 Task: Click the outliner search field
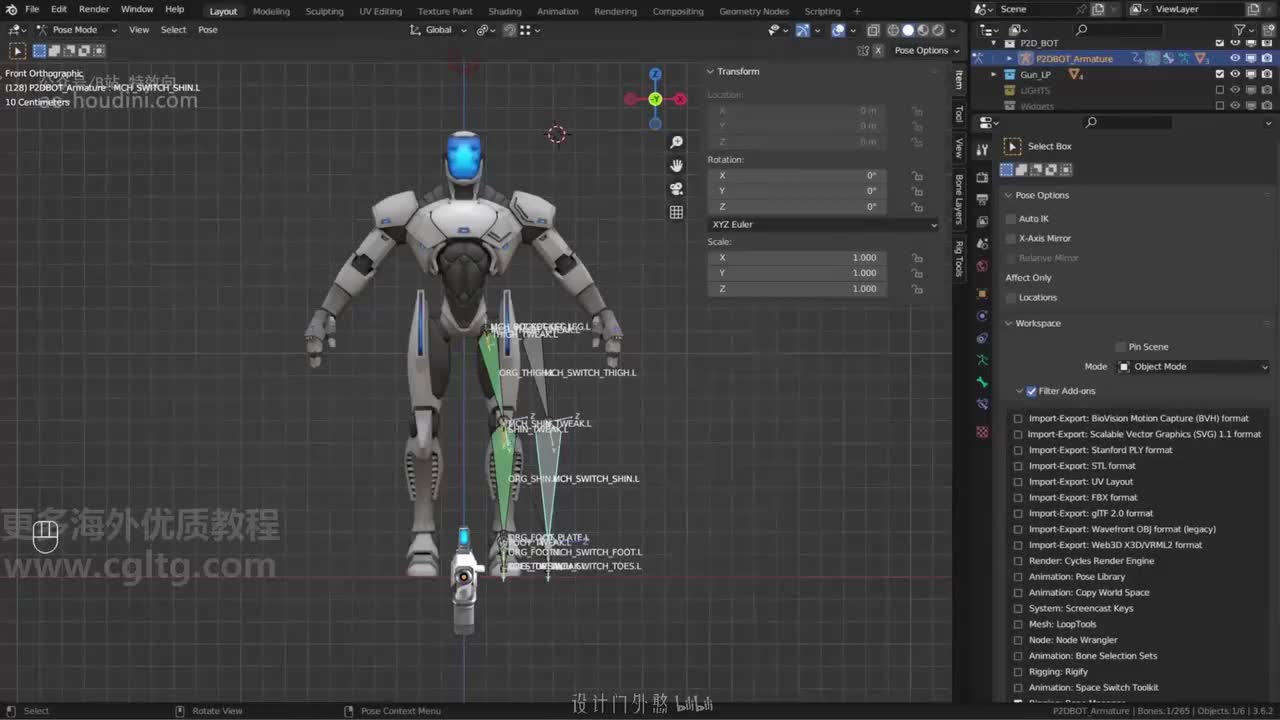pyautogui.click(x=1120, y=30)
